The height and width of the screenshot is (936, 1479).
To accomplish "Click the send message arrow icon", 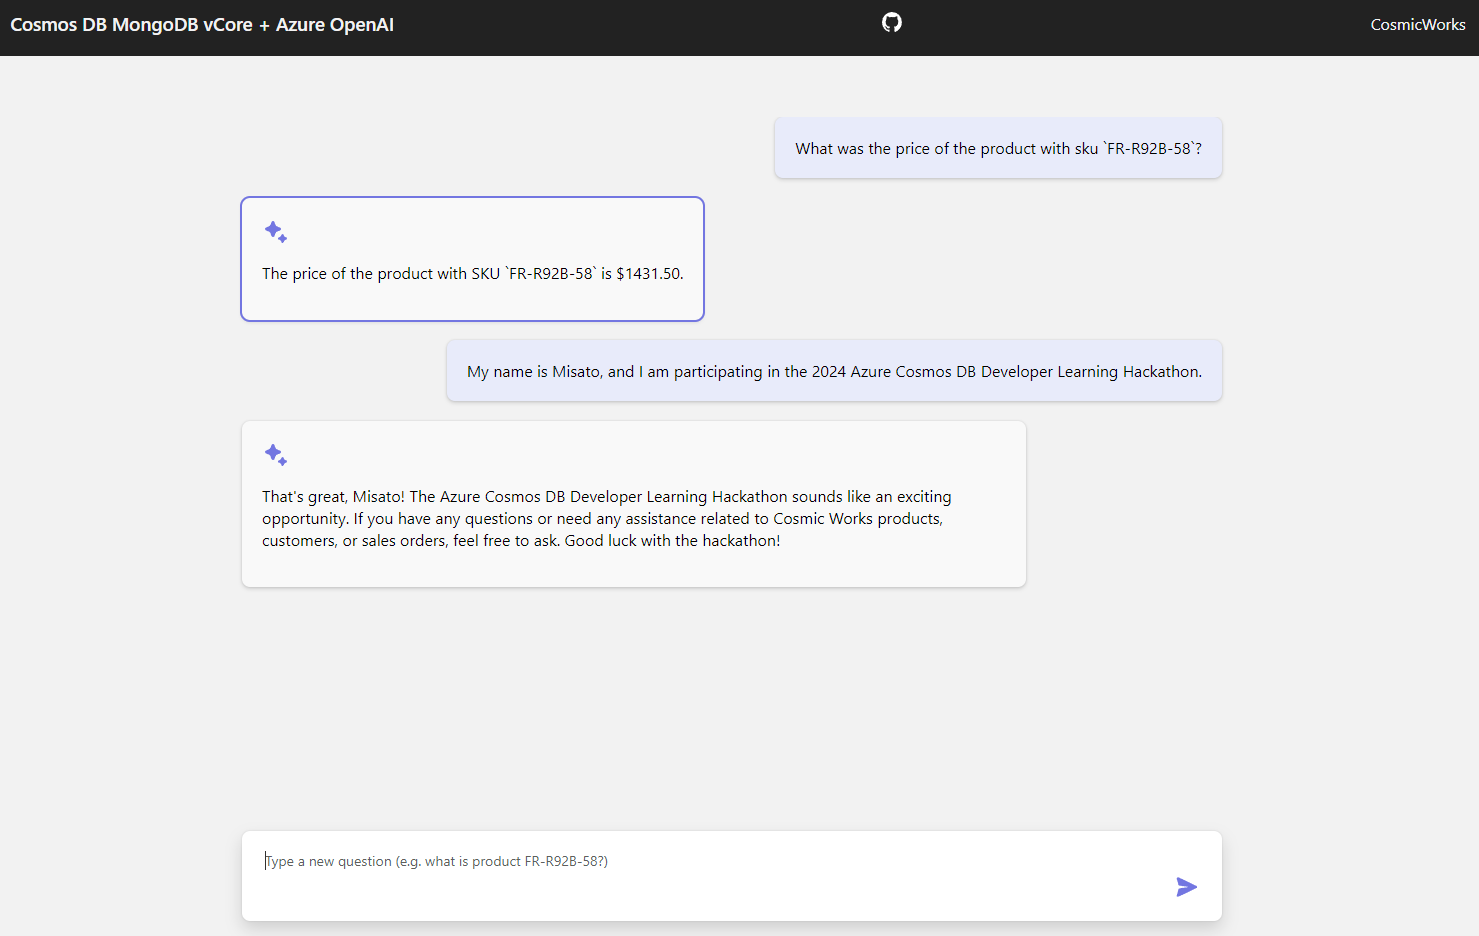I will click(1186, 887).
